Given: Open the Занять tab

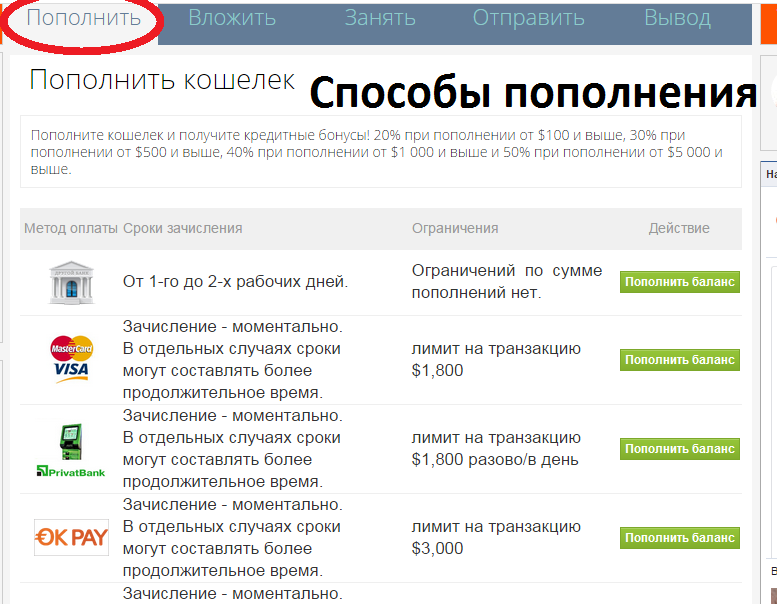Looking at the screenshot, I should [x=380, y=18].
